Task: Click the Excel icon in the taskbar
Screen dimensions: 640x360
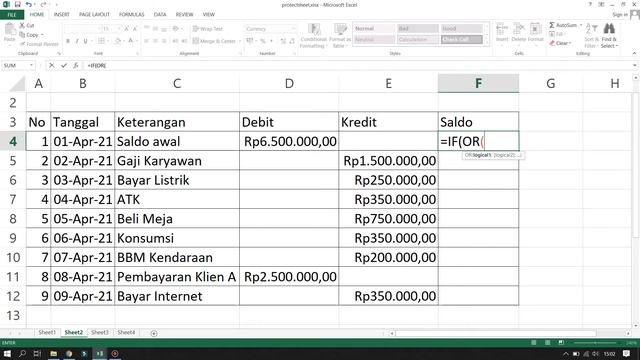Action: 100,353
